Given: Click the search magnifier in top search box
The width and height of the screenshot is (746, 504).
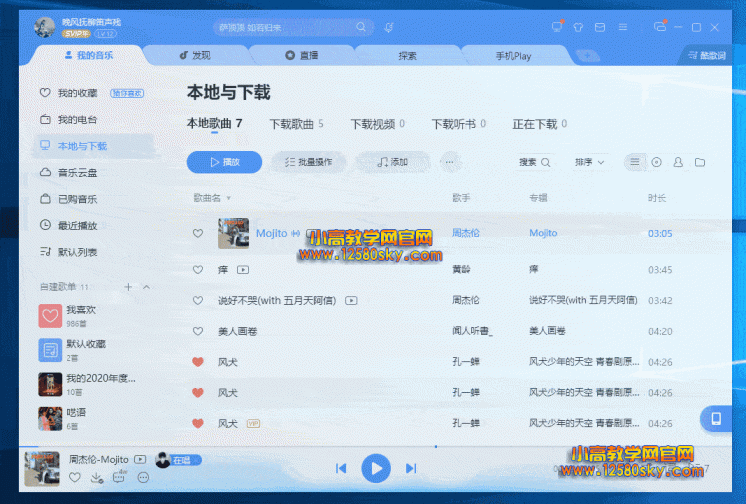Looking at the screenshot, I should [x=361, y=27].
